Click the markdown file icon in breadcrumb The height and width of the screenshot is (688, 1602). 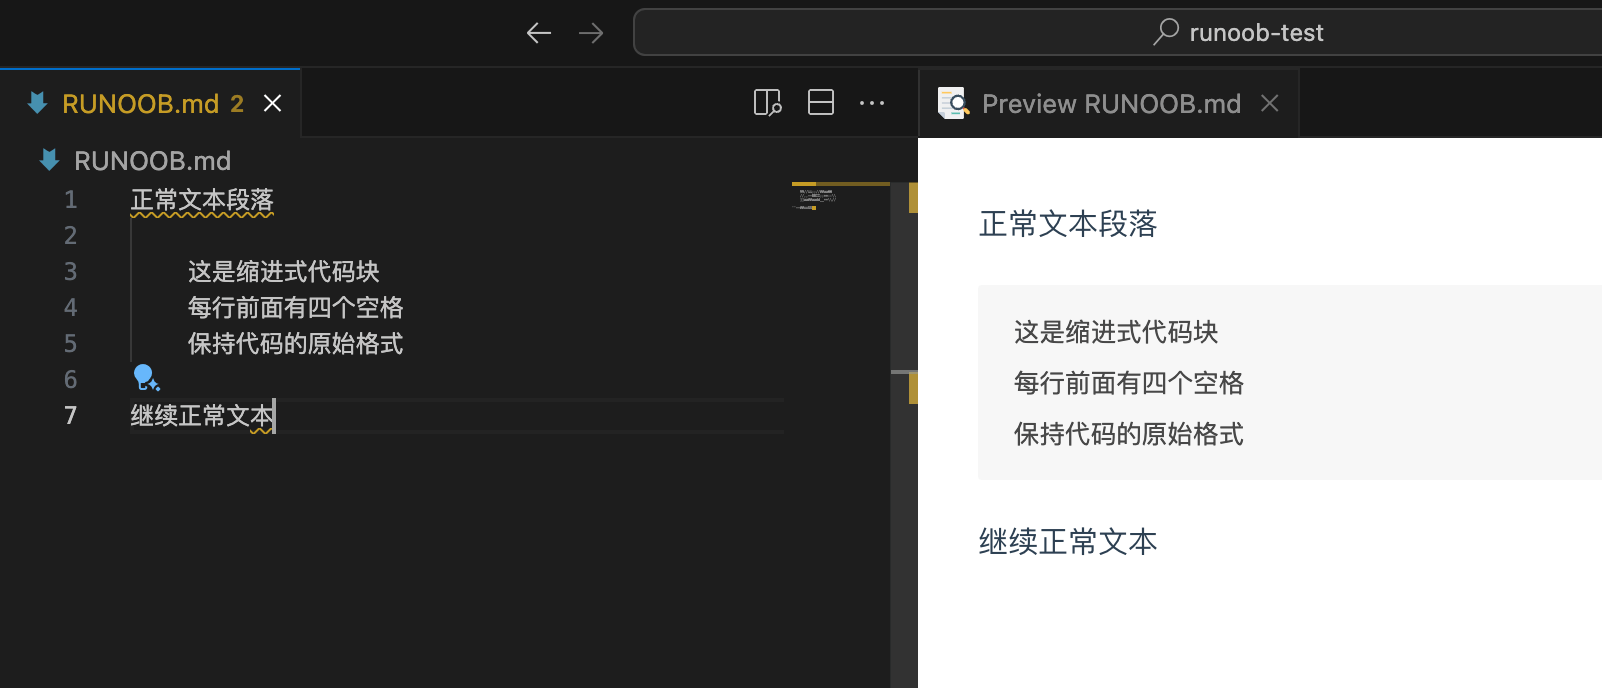point(49,160)
